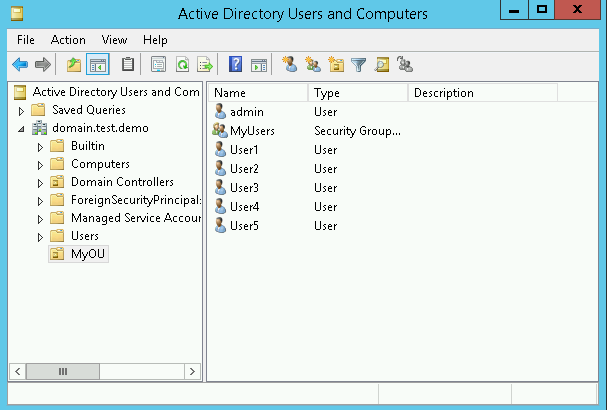Open Properties toolbar icon
Viewport: 607px width, 410px height.
[x=158, y=64]
